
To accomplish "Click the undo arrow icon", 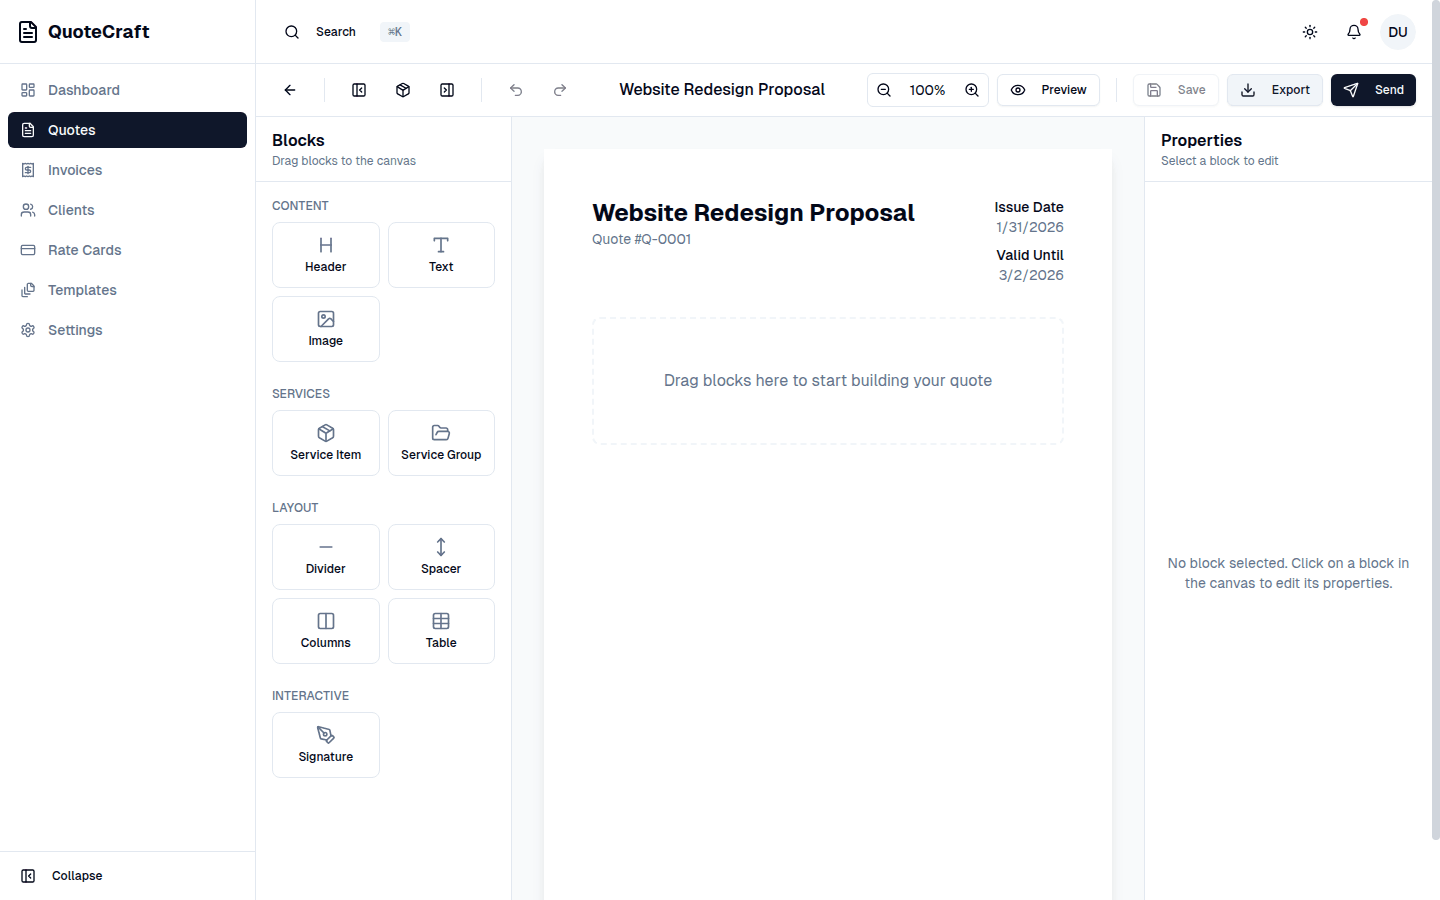I will pos(515,90).
